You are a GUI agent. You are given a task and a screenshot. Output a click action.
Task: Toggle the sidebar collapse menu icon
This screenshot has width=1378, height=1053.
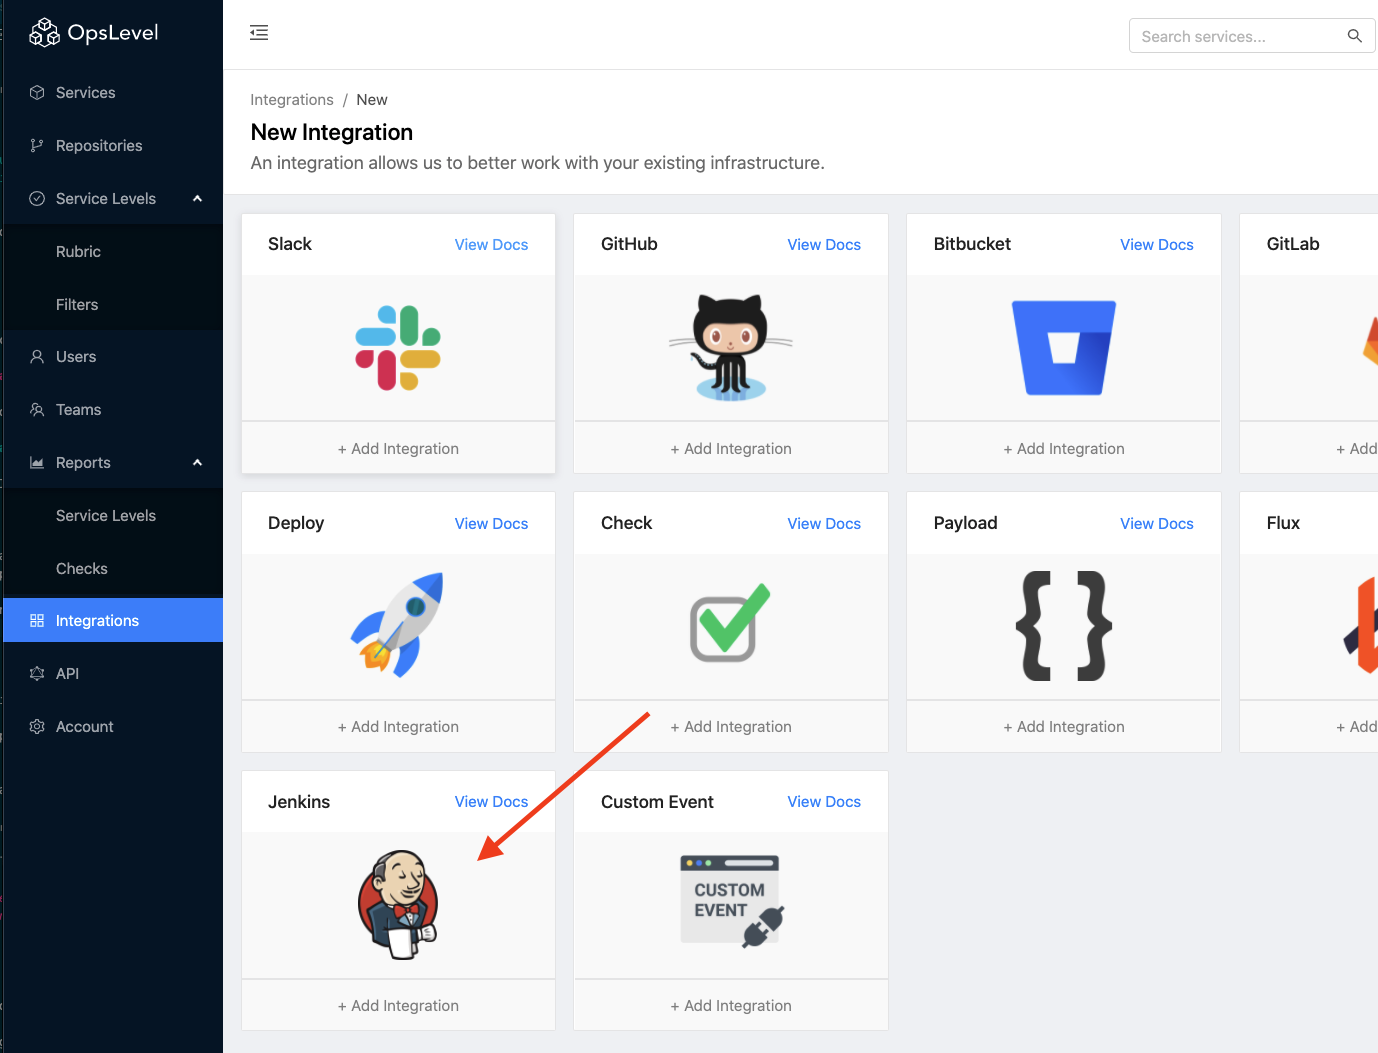click(259, 33)
